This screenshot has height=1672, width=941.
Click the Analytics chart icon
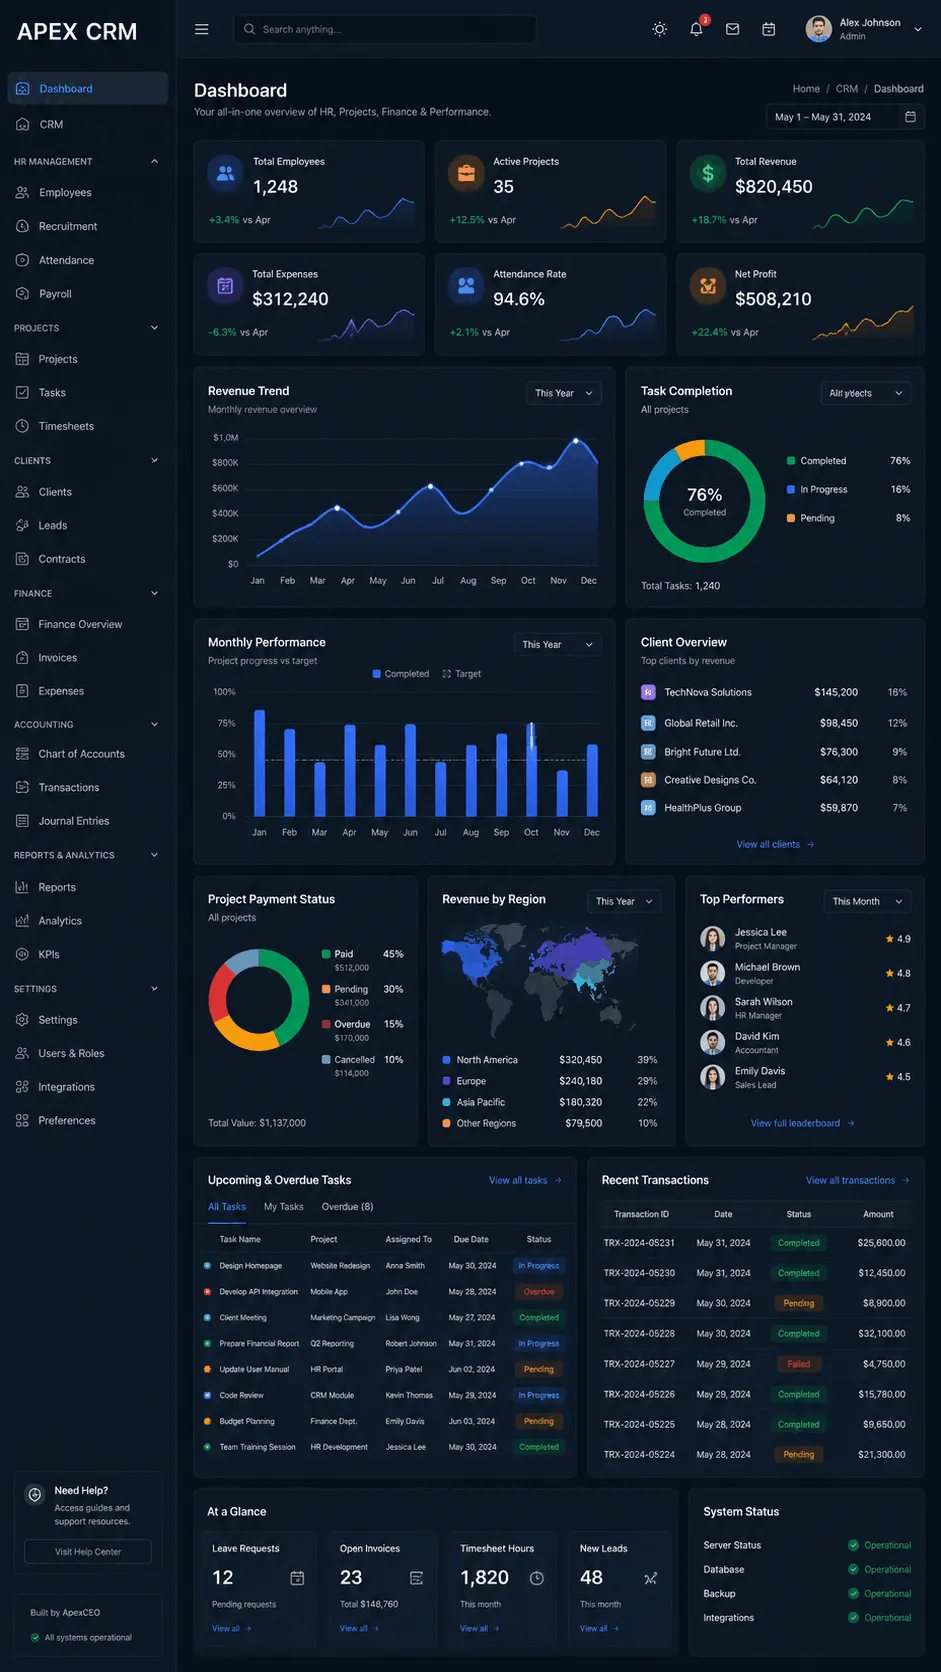tap(22, 921)
